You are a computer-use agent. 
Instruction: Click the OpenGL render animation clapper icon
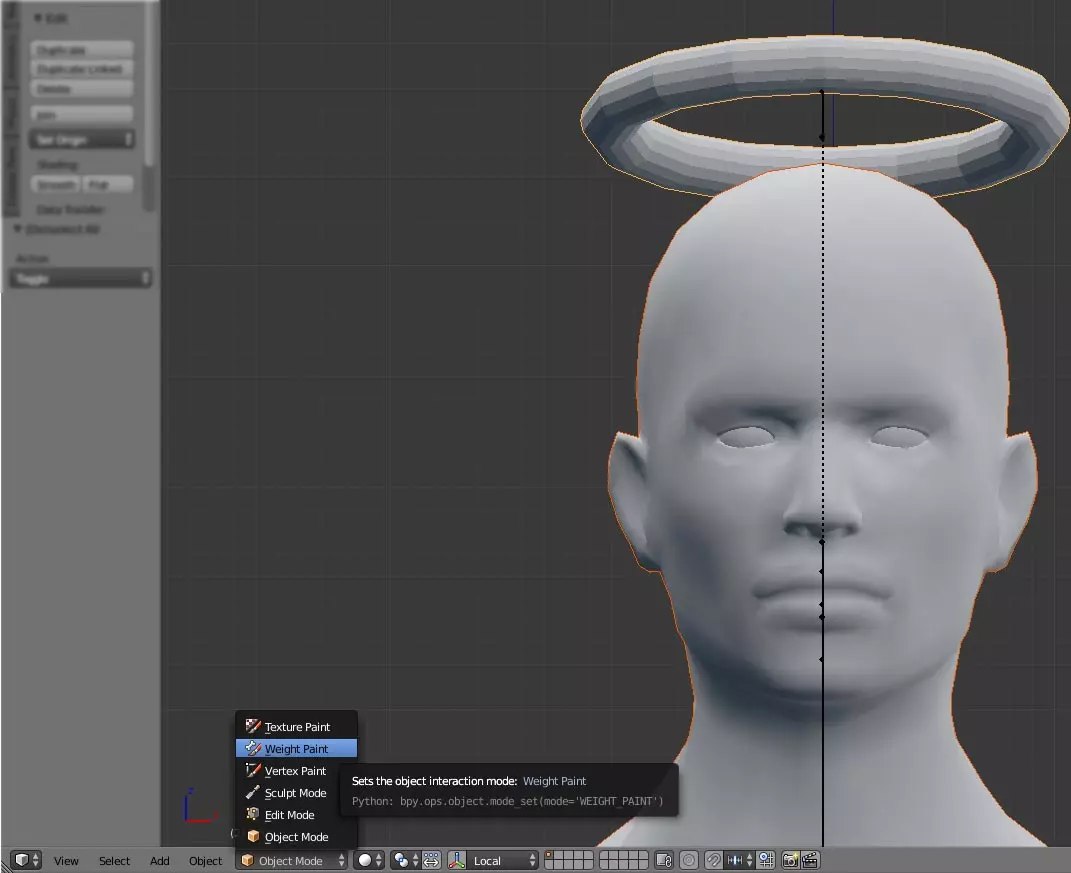pos(810,860)
